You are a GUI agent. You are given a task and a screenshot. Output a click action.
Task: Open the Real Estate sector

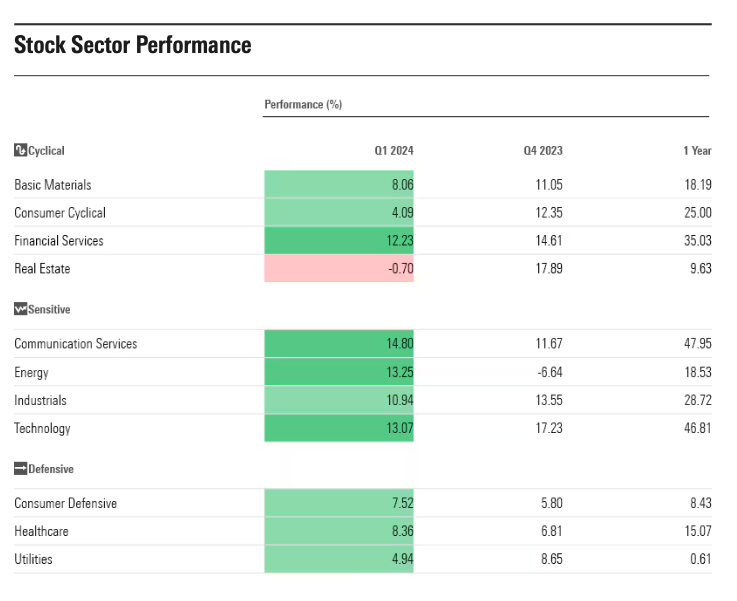pyautogui.click(x=42, y=269)
